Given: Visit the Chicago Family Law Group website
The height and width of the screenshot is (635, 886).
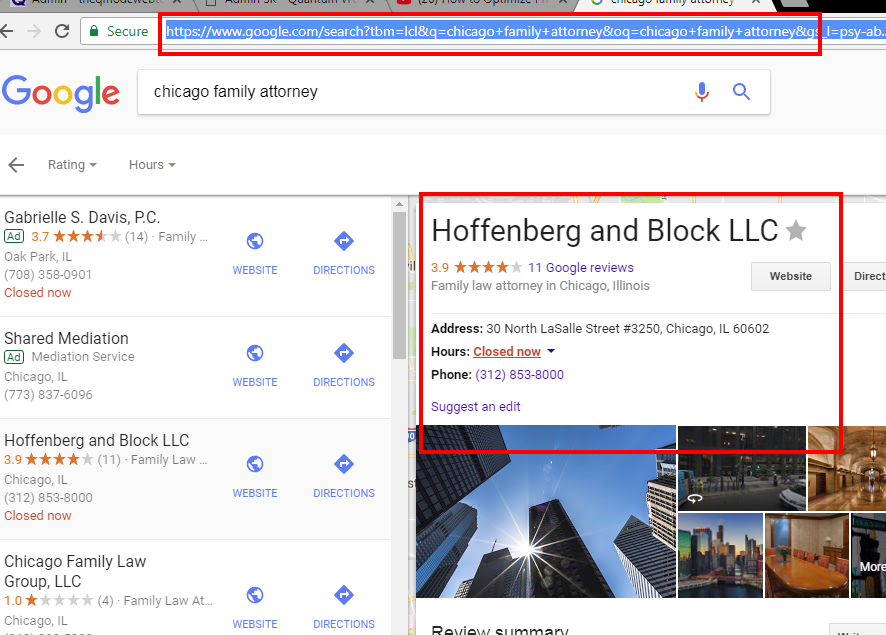Looking at the screenshot, I should 255,608.
